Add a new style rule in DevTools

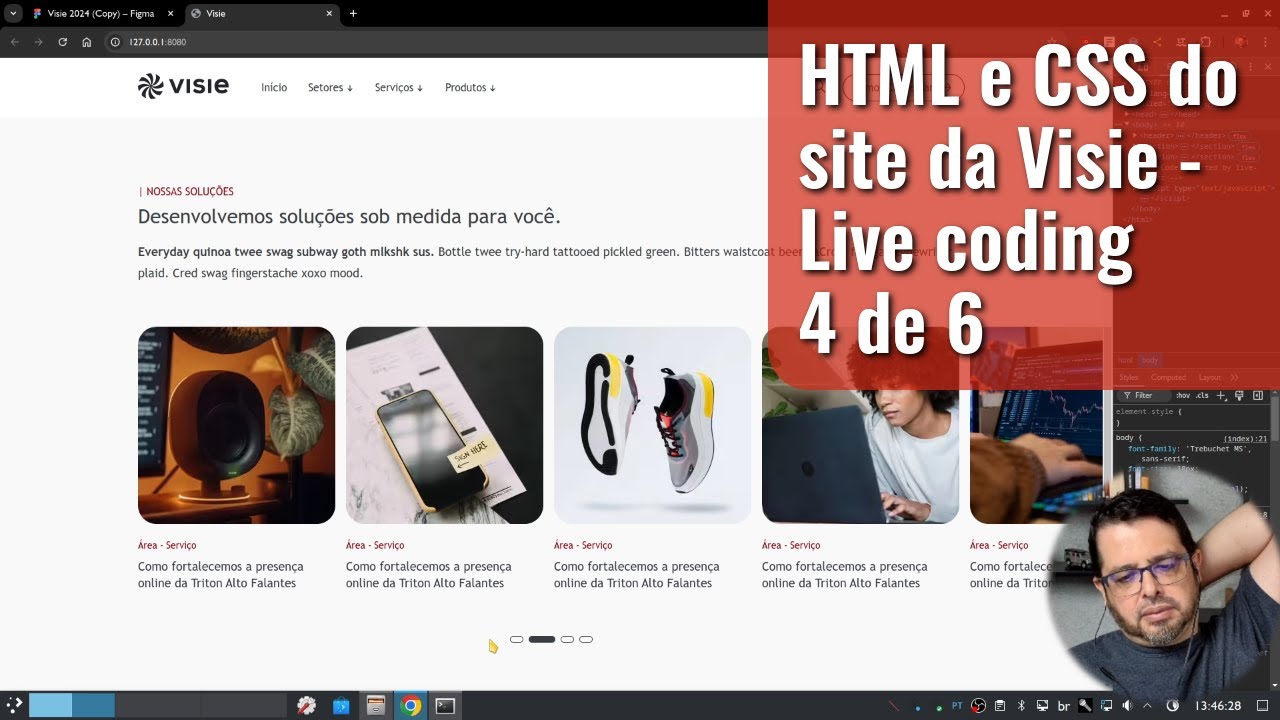1221,396
